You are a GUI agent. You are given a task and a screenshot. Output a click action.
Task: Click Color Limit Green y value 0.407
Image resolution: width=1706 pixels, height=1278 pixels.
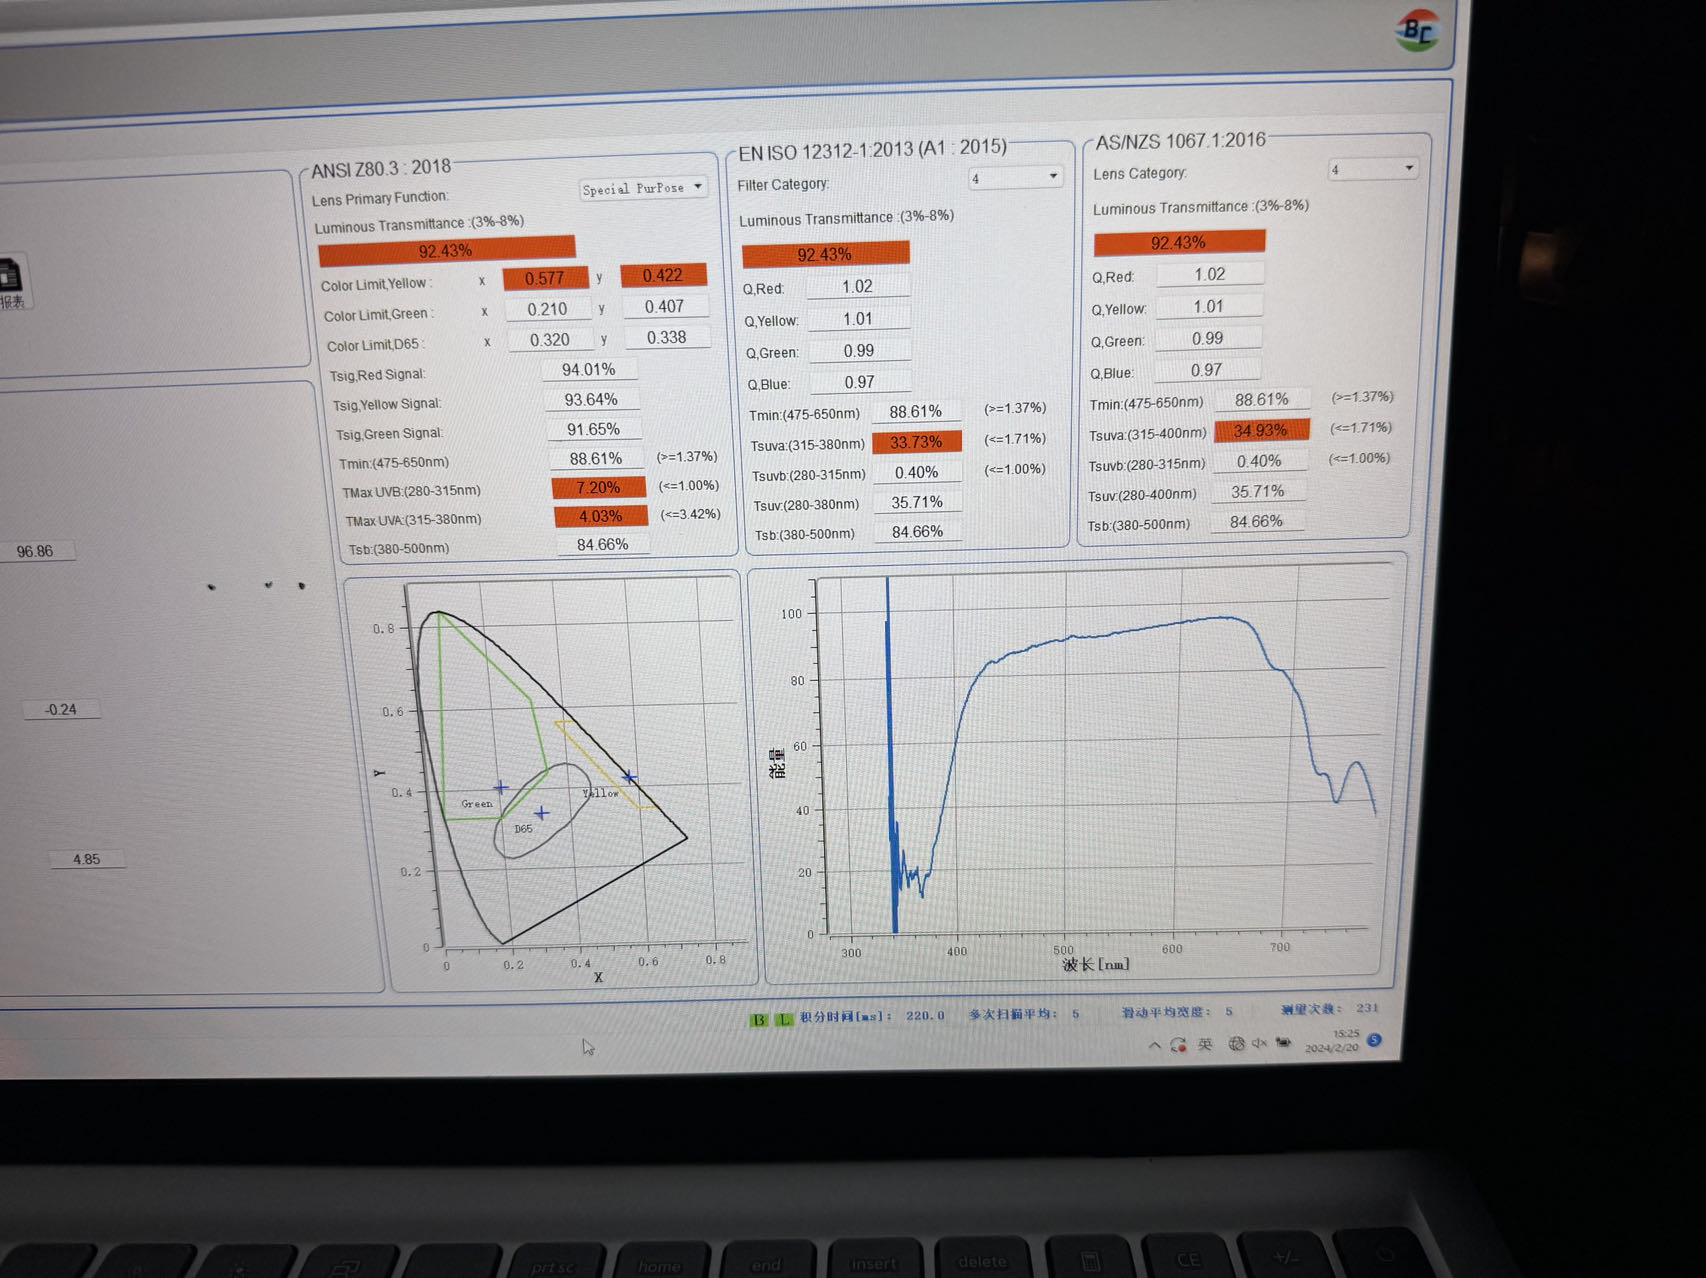665,306
